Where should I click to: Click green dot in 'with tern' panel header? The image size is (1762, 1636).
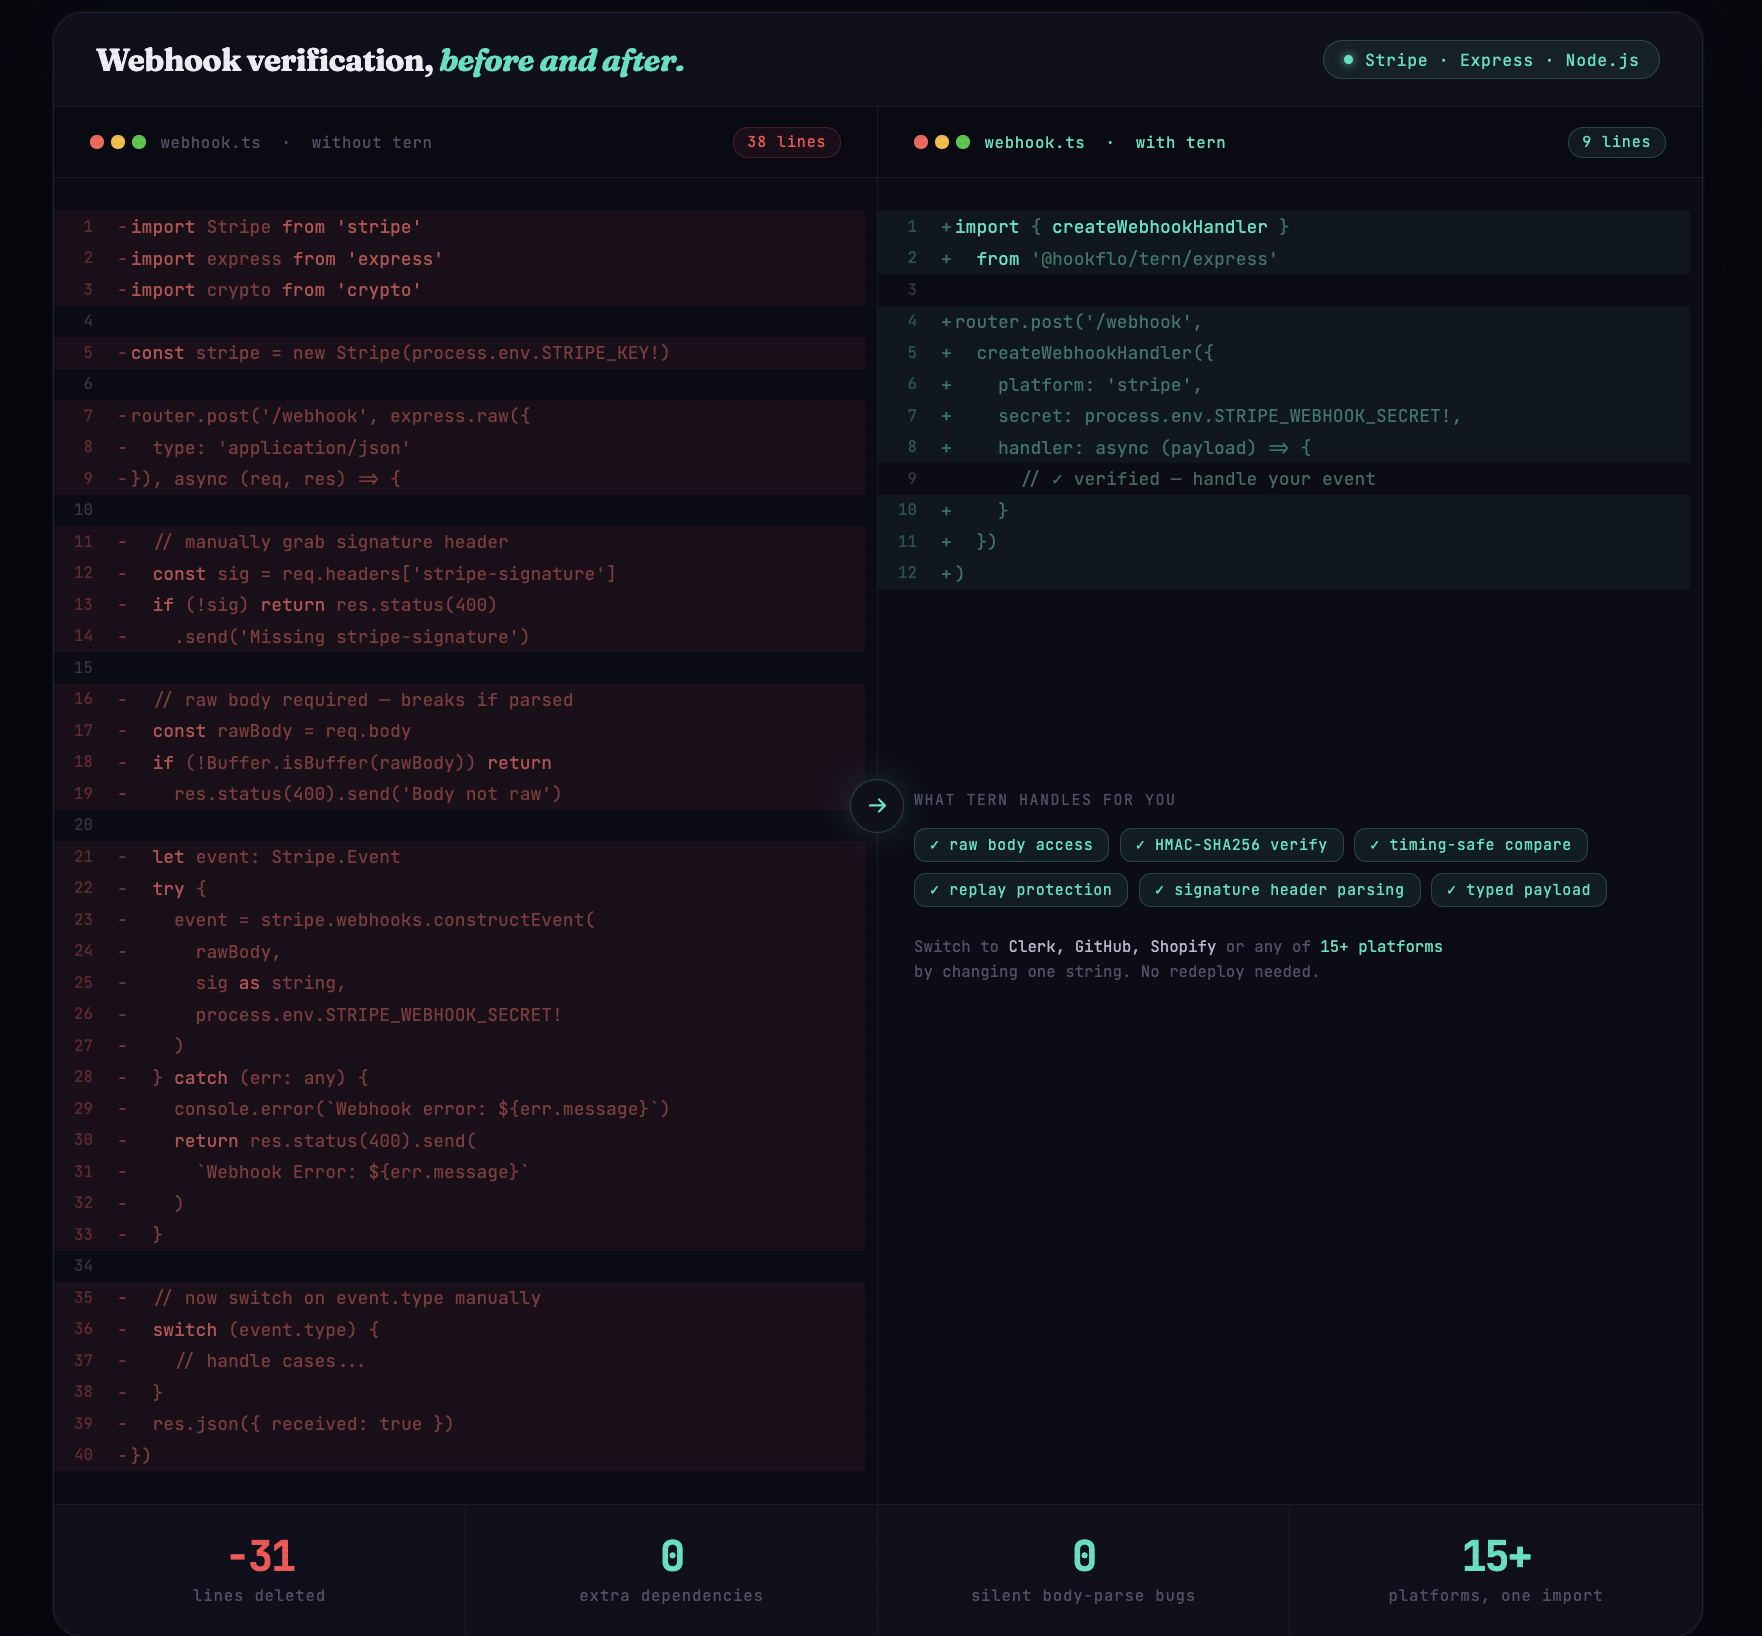tap(963, 142)
